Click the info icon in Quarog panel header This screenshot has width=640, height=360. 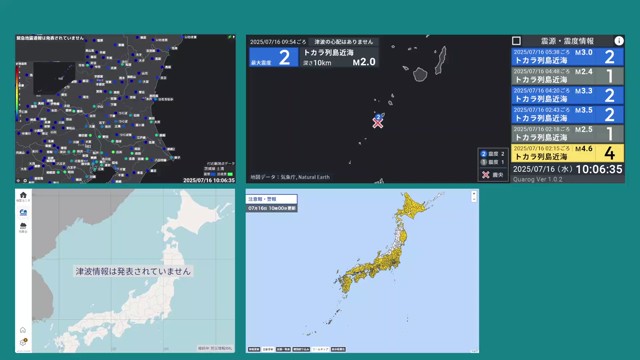(619, 41)
